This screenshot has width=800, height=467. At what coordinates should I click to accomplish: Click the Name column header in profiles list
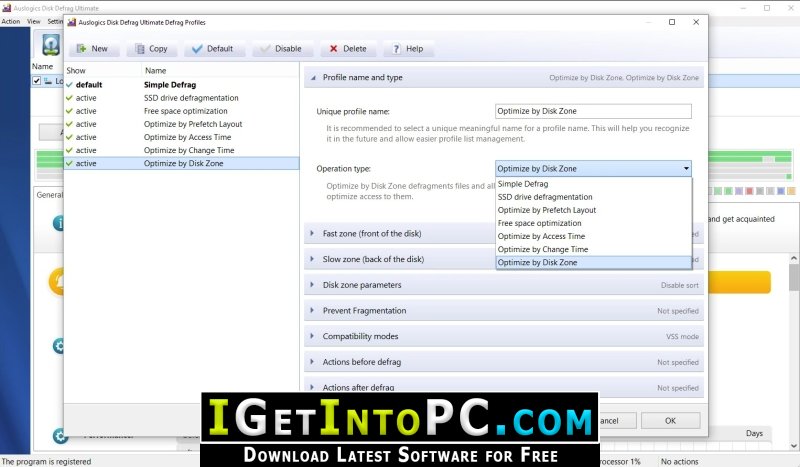tap(220, 70)
